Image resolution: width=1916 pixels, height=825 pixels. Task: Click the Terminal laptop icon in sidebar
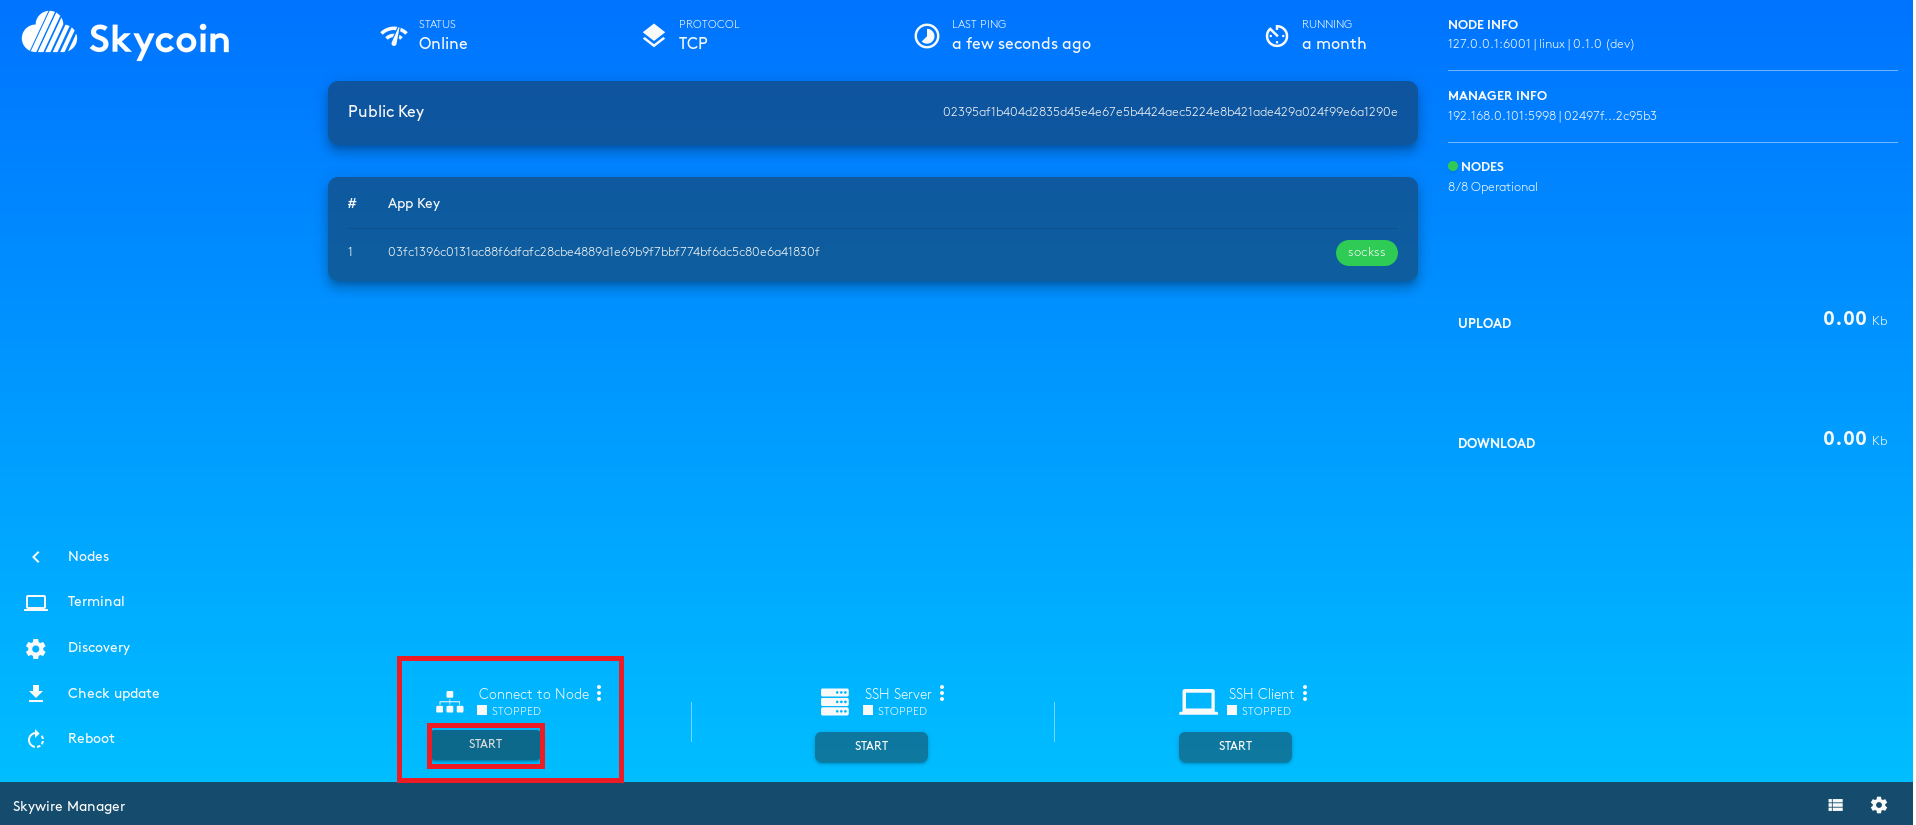[36, 602]
